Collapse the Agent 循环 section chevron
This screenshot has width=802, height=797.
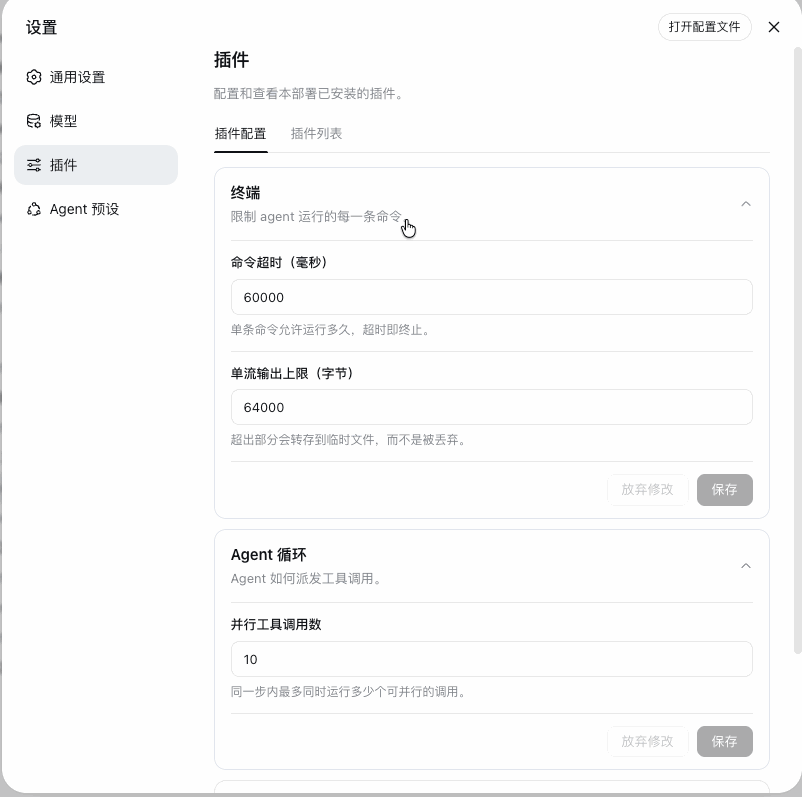pos(746,566)
